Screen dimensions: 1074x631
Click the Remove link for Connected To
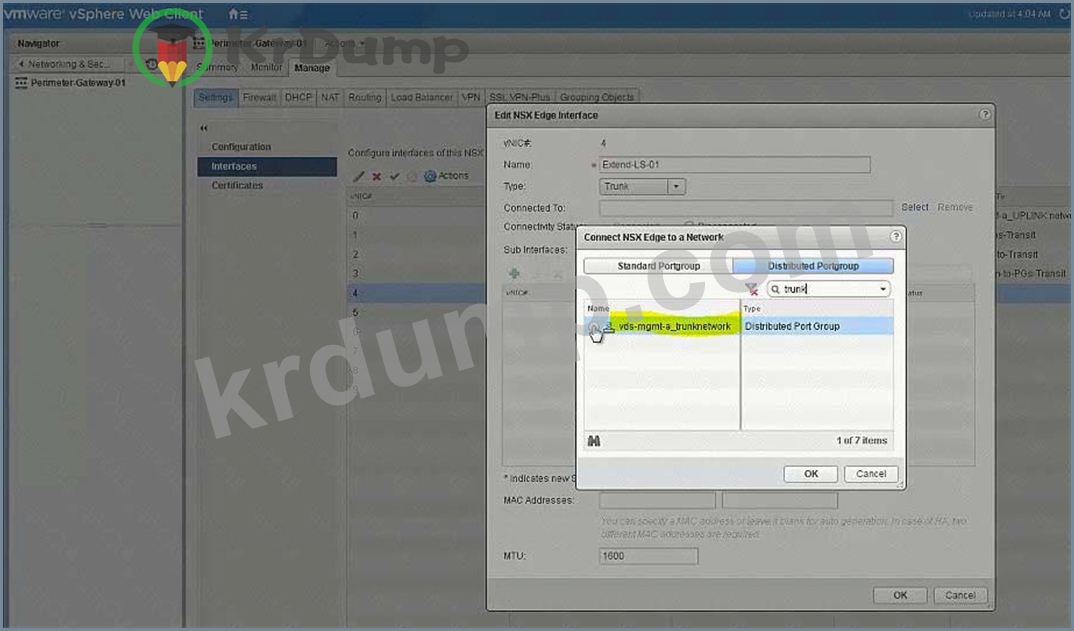pos(955,207)
